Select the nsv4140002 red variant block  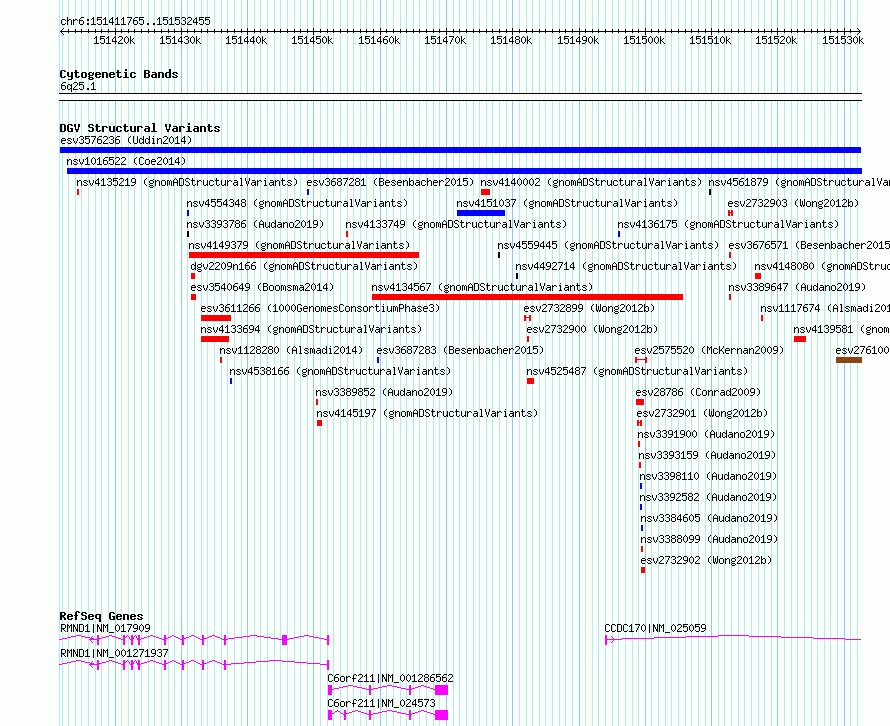(x=485, y=192)
